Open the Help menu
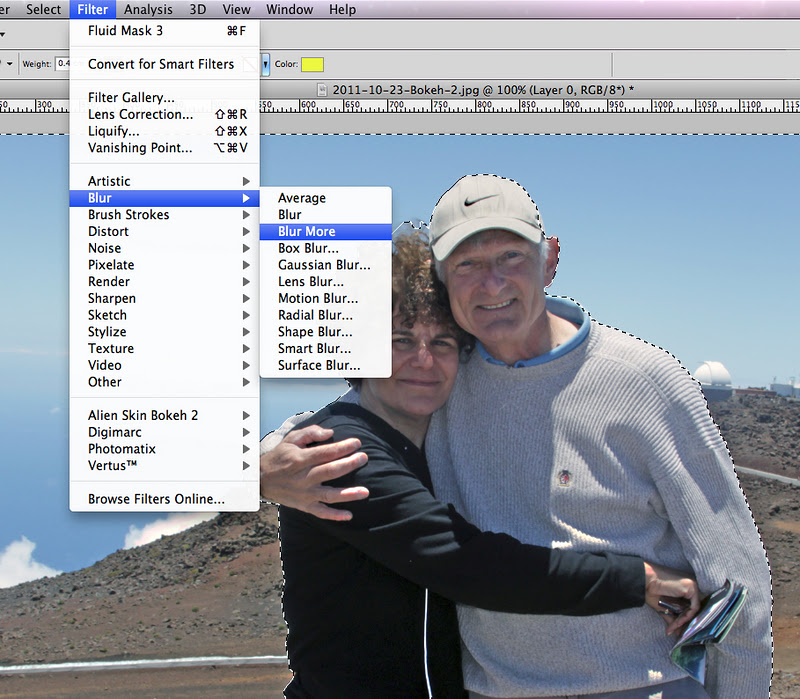The height and width of the screenshot is (699, 800). (x=342, y=9)
